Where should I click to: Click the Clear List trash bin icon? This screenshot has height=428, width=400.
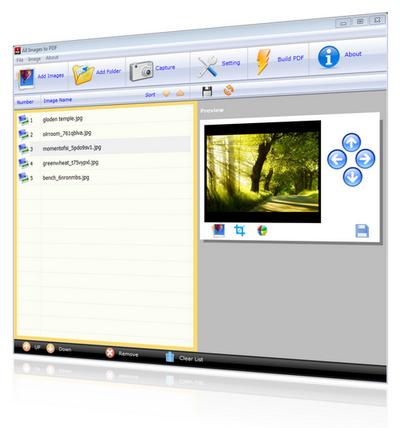170,357
